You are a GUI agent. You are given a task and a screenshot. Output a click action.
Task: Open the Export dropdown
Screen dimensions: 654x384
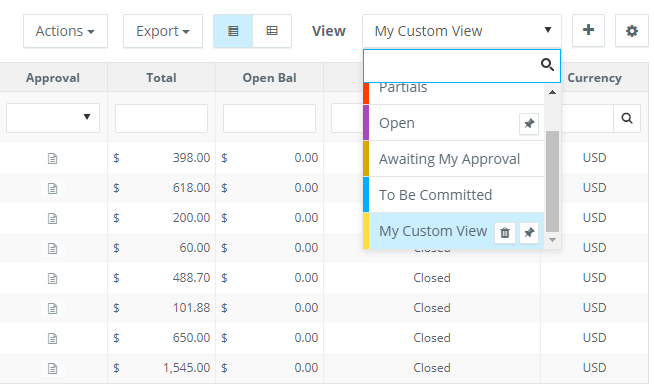(x=163, y=31)
